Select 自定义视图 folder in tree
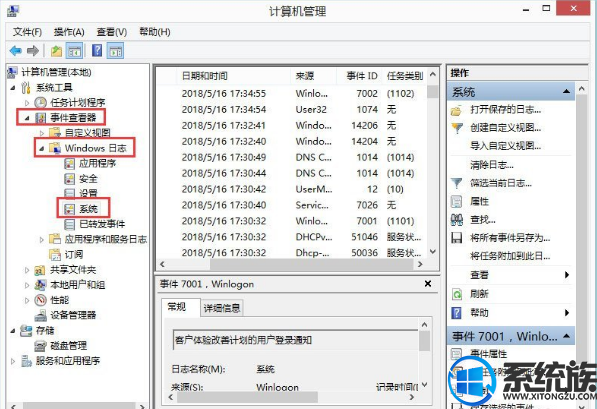The width and height of the screenshot is (597, 409). pyautogui.click(x=87, y=133)
